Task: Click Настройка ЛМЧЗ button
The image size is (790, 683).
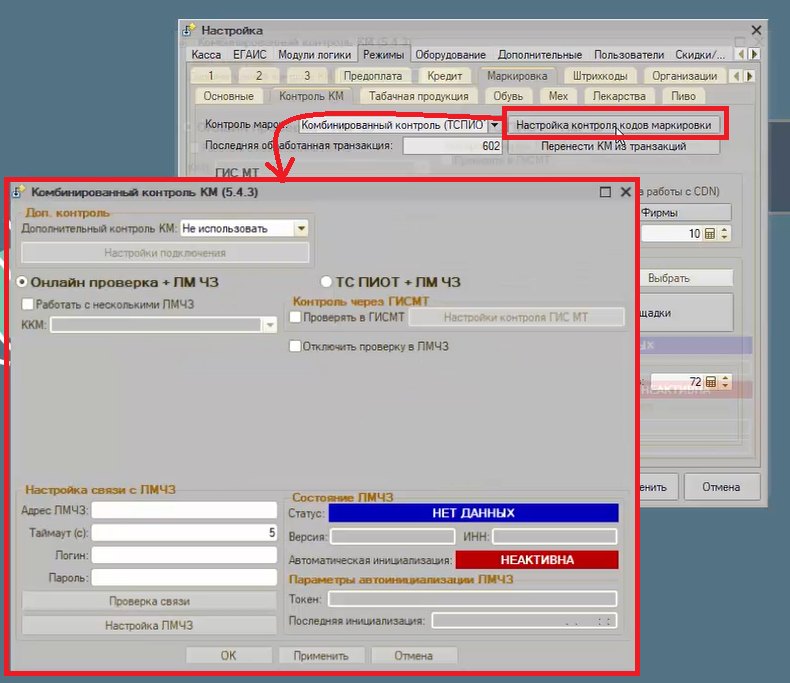Action: coord(149,626)
